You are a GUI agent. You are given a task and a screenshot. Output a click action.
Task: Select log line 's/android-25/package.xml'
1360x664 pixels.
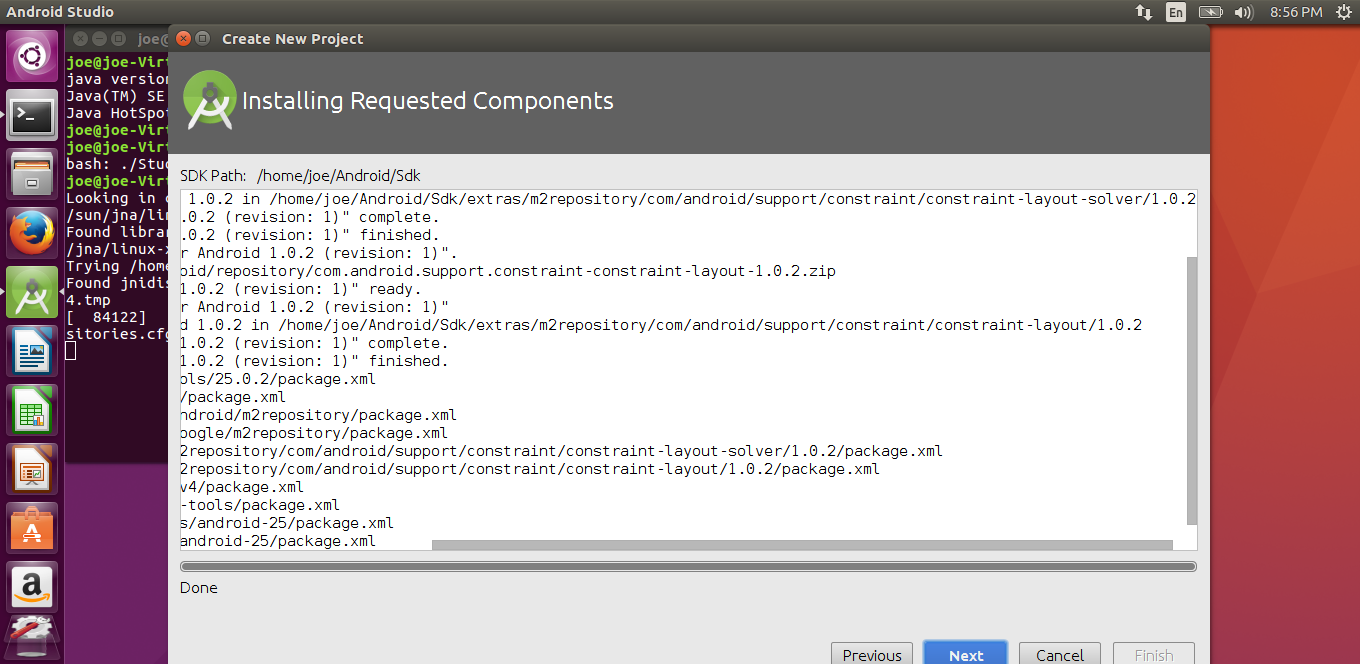click(x=287, y=523)
